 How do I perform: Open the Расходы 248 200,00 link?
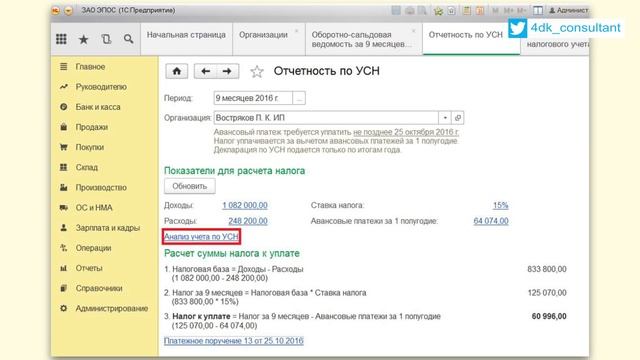tap(248, 221)
